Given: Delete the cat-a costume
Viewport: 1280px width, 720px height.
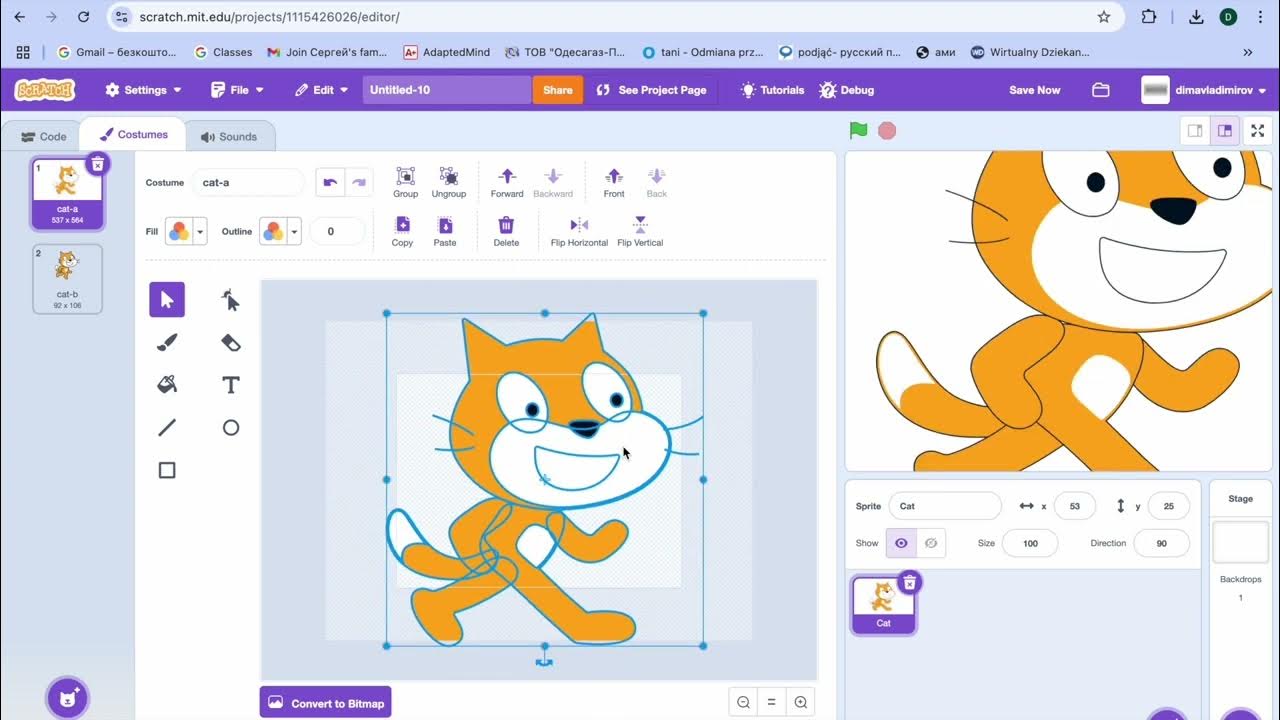Looking at the screenshot, I should tap(97, 164).
